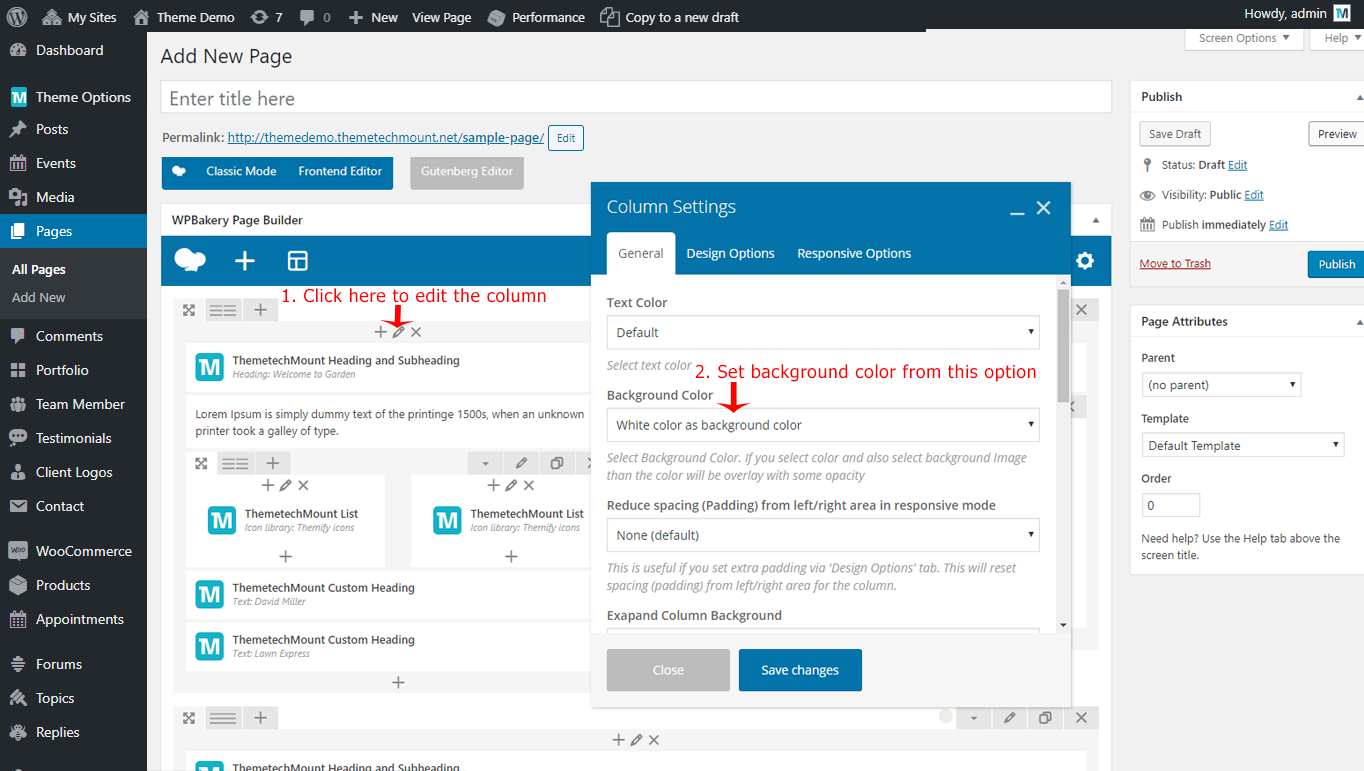Minimize the Column Settings dialog

(x=1017, y=208)
